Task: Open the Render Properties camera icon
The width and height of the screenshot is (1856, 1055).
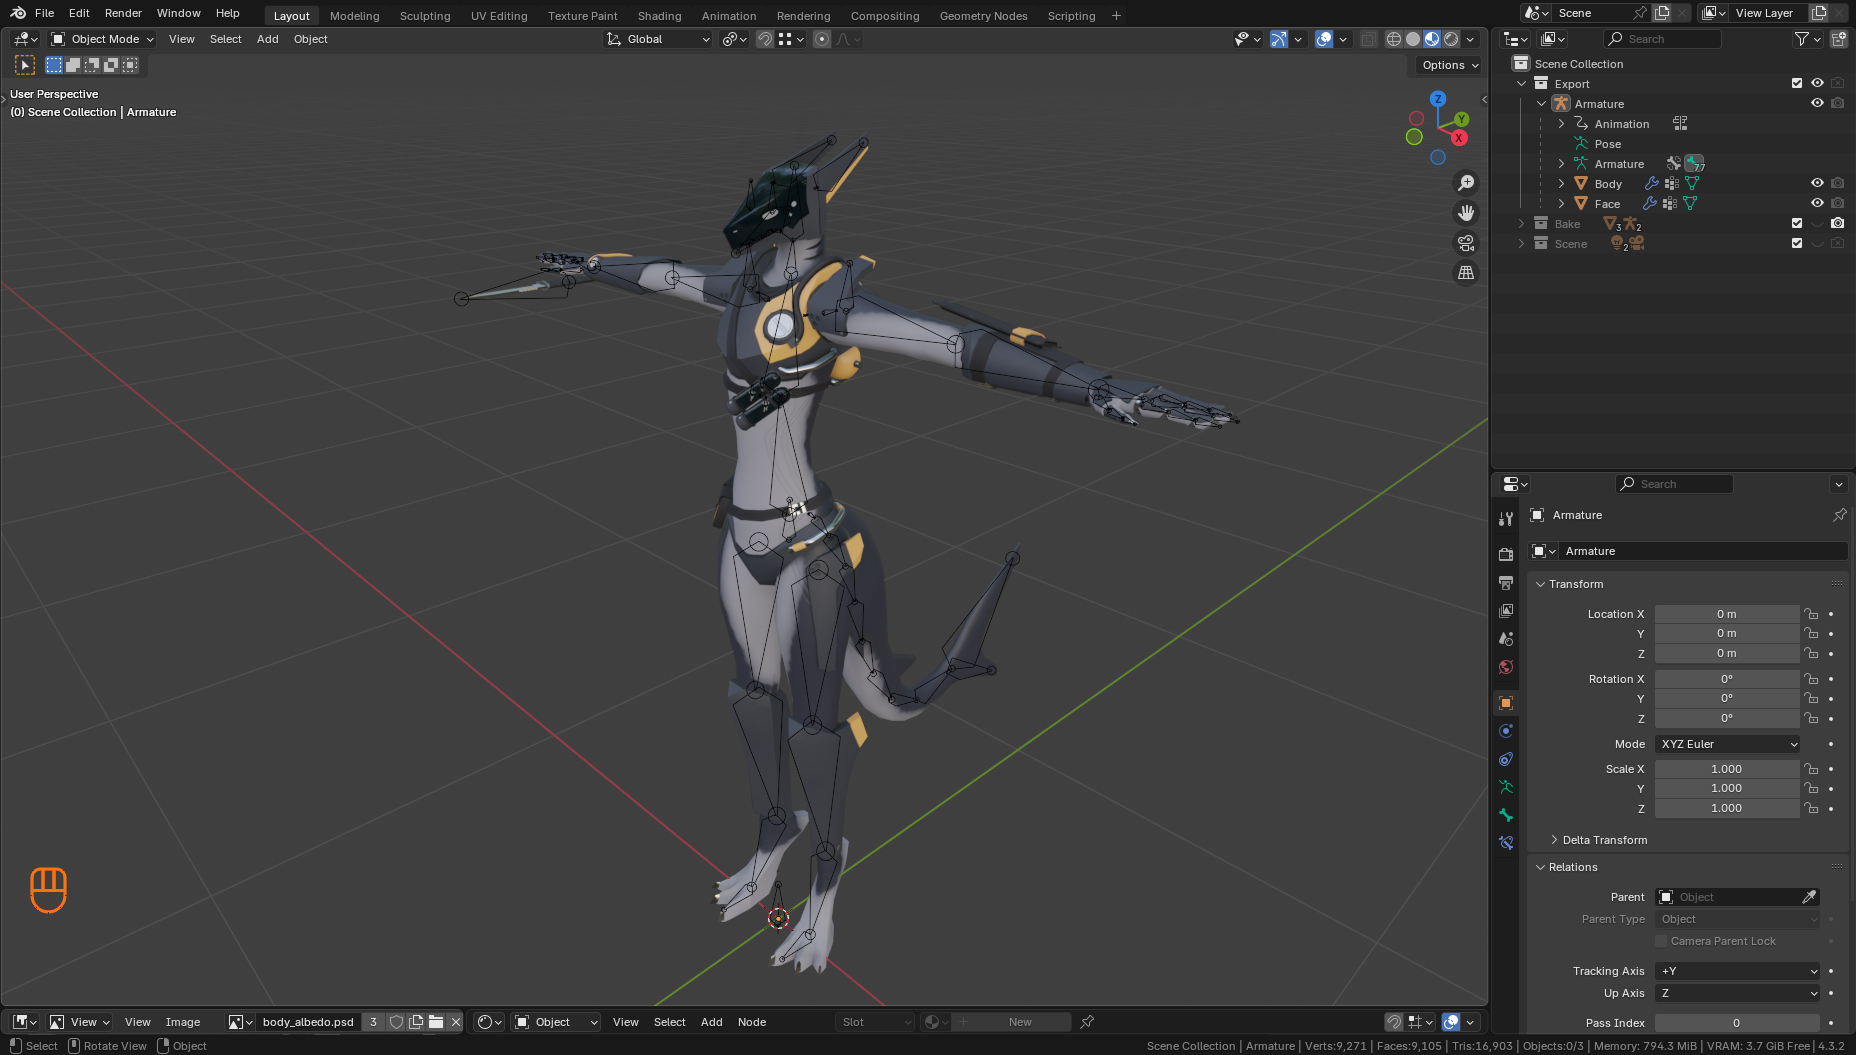Action: 1506,553
